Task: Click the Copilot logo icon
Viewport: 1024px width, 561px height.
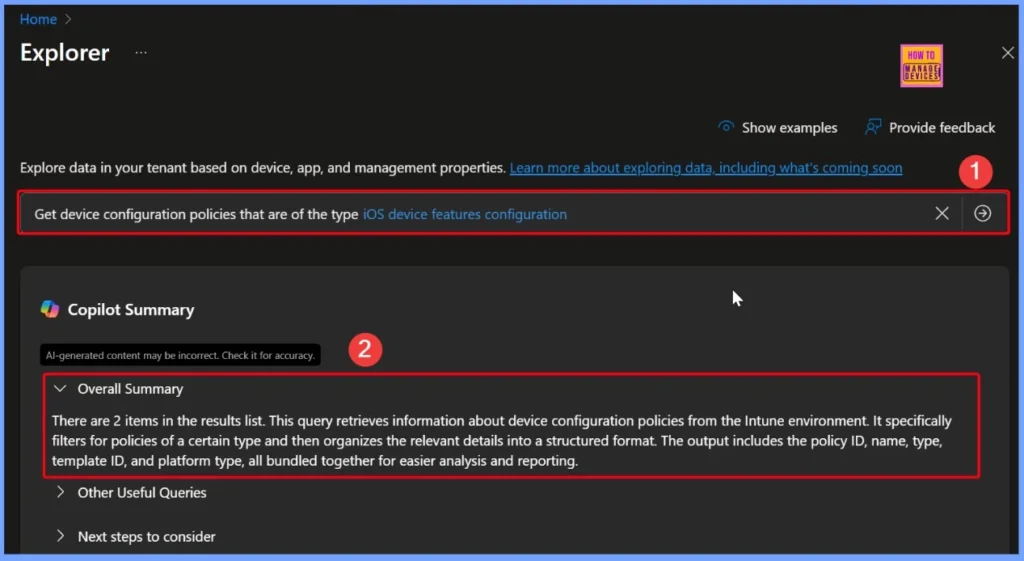Action: (50, 309)
